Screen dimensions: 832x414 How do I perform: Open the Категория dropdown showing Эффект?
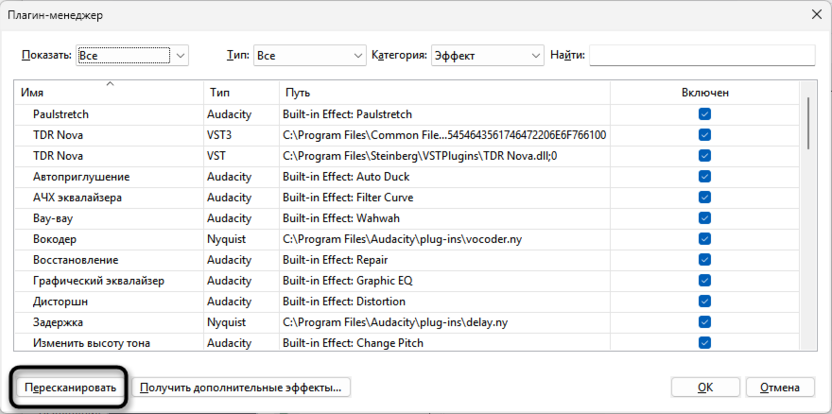click(x=488, y=55)
